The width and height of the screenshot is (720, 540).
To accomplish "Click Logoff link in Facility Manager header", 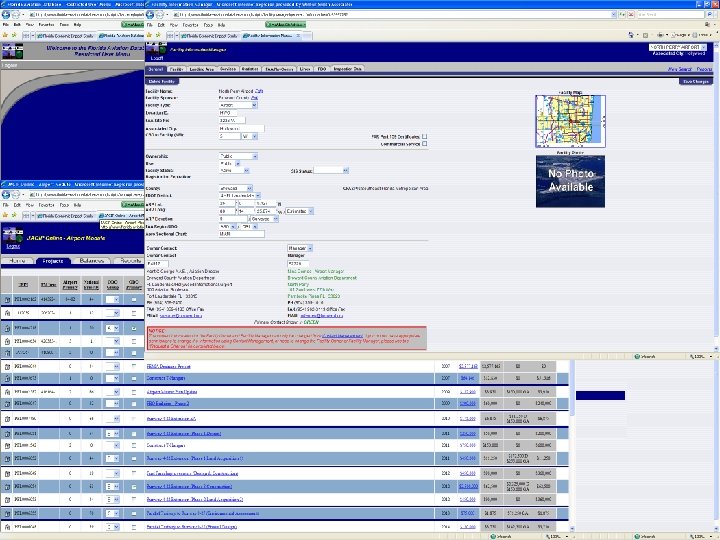I will click(157, 58).
